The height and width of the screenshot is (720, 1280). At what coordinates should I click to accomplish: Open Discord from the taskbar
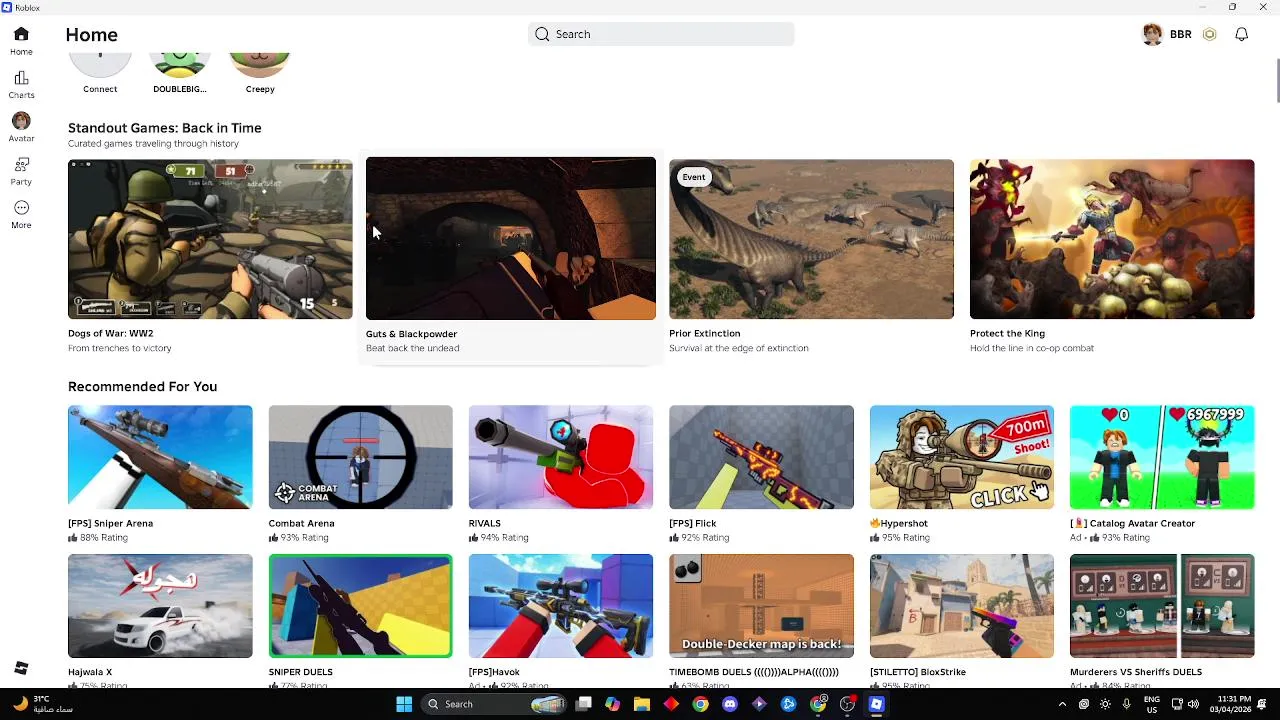click(x=730, y=704)
